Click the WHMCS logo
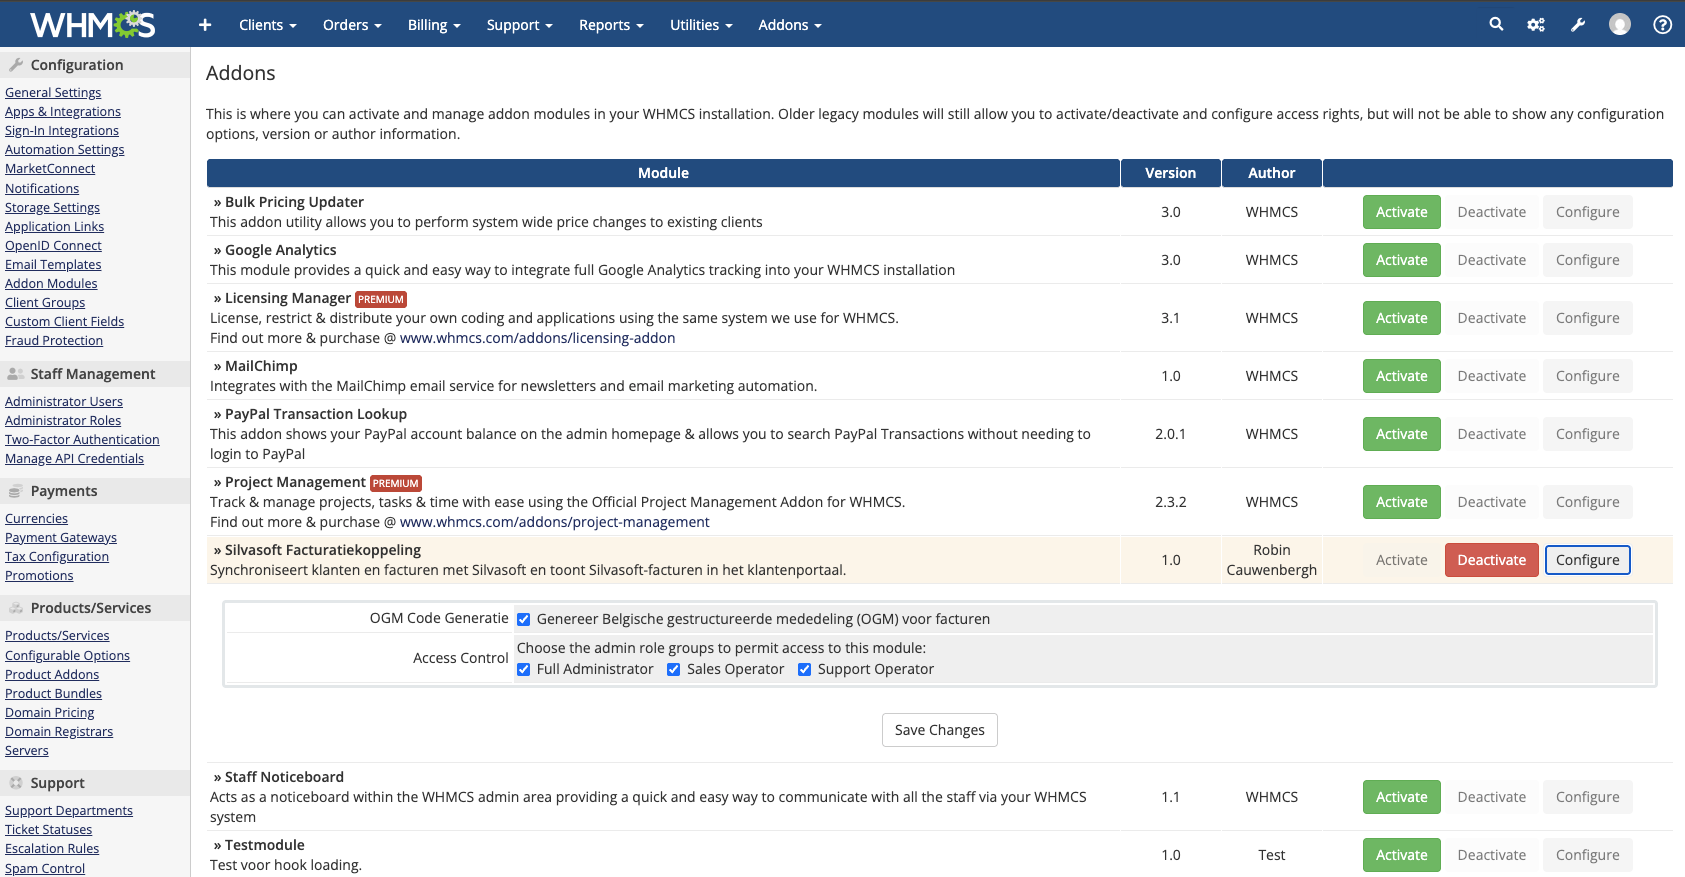This screenshot has height=877, width=1685. coord(92,24)
